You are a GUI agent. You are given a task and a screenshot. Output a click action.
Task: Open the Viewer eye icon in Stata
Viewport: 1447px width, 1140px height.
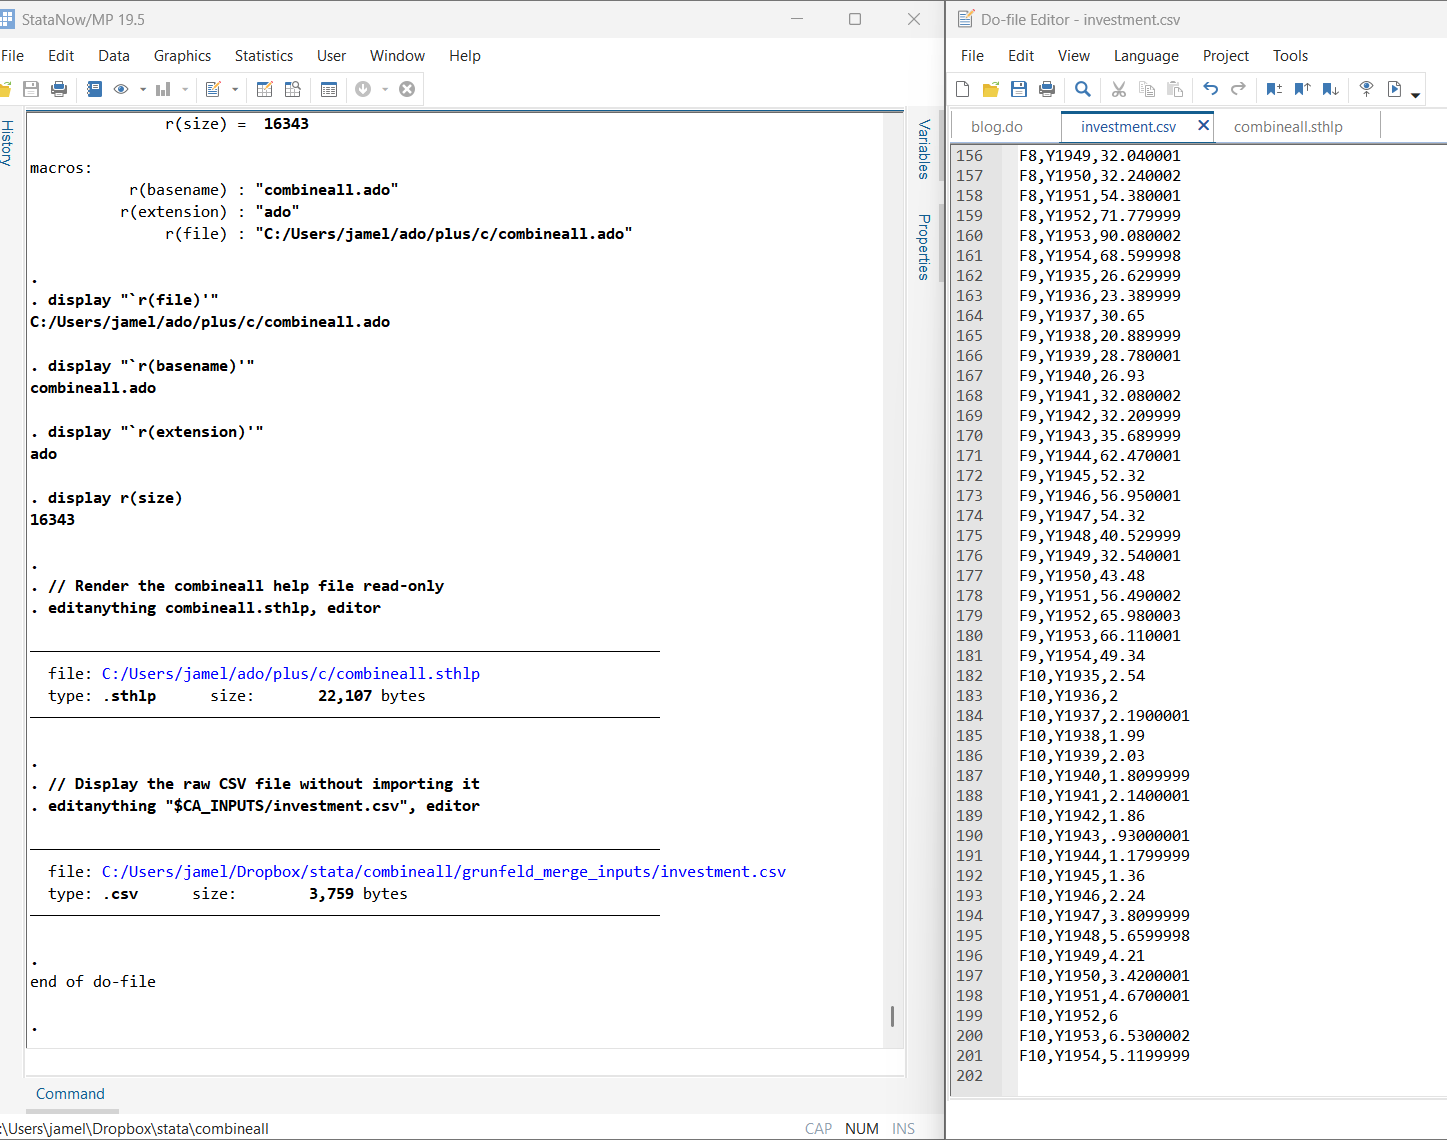121,89
